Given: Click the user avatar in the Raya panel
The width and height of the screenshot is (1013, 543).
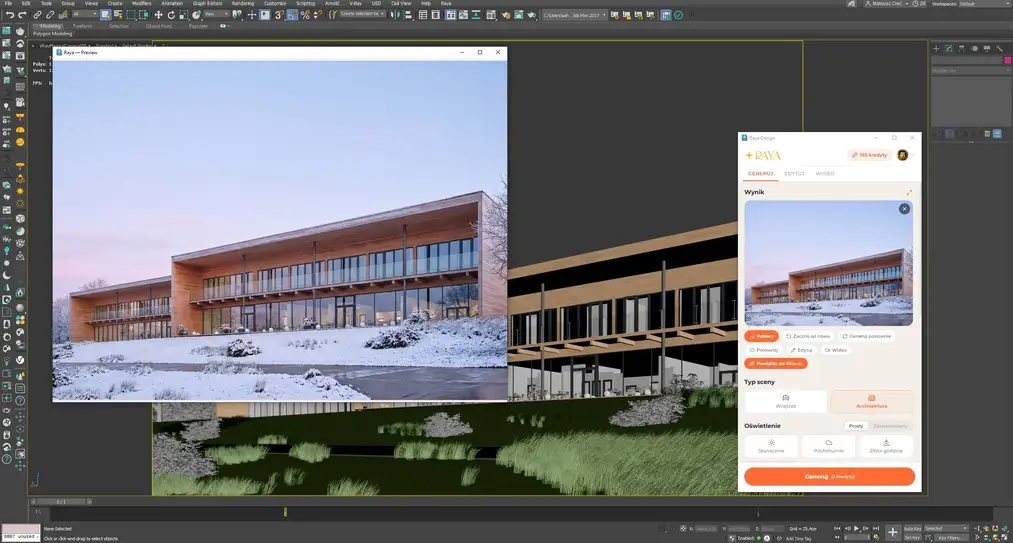Looking at the screenshot, I should point(903,155).
